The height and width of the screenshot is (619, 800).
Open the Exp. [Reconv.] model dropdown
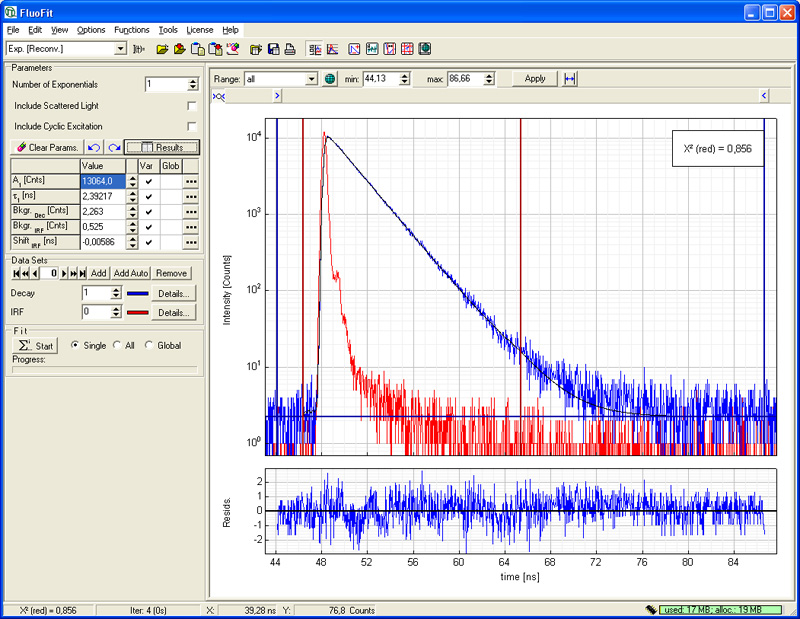point(120,48)
